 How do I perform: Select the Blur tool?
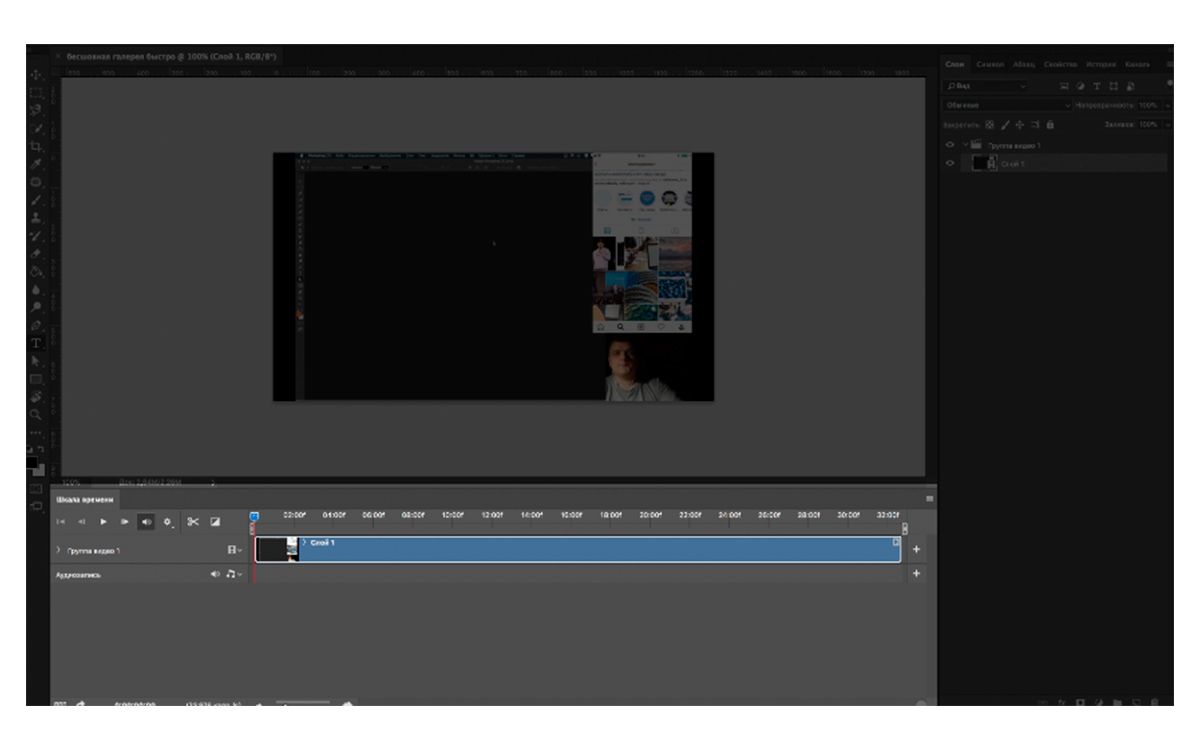click(37, 289)
